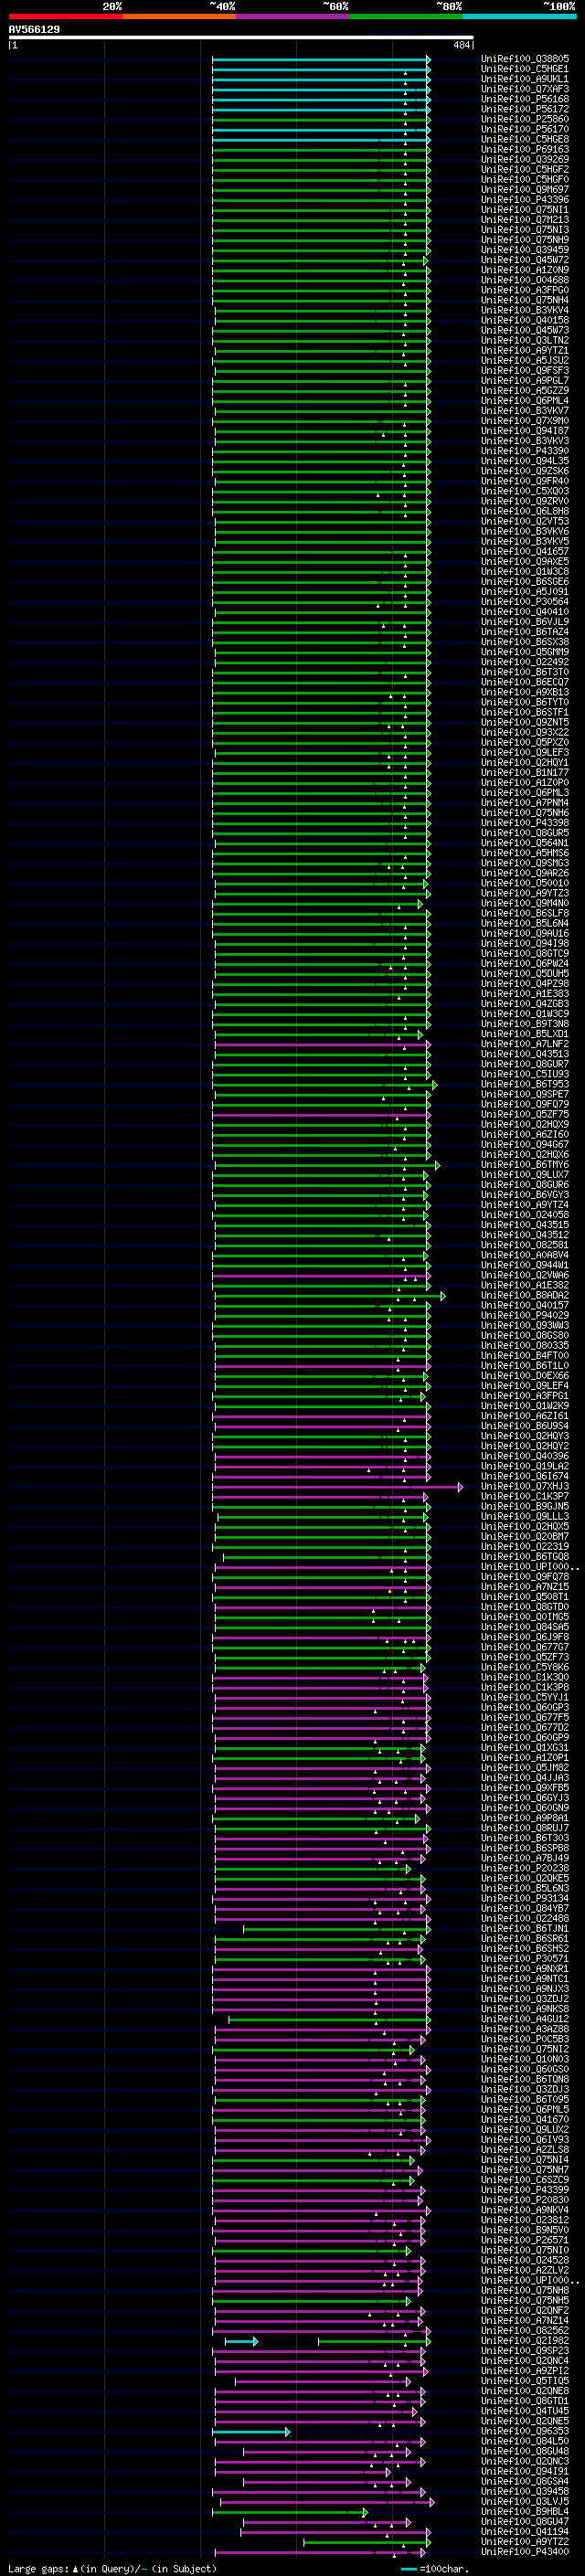The width and height of the screenshot is (585, 2576).
Task: Select hit UniRef100_Q7XHJ3
Action: coord(525,1486)
